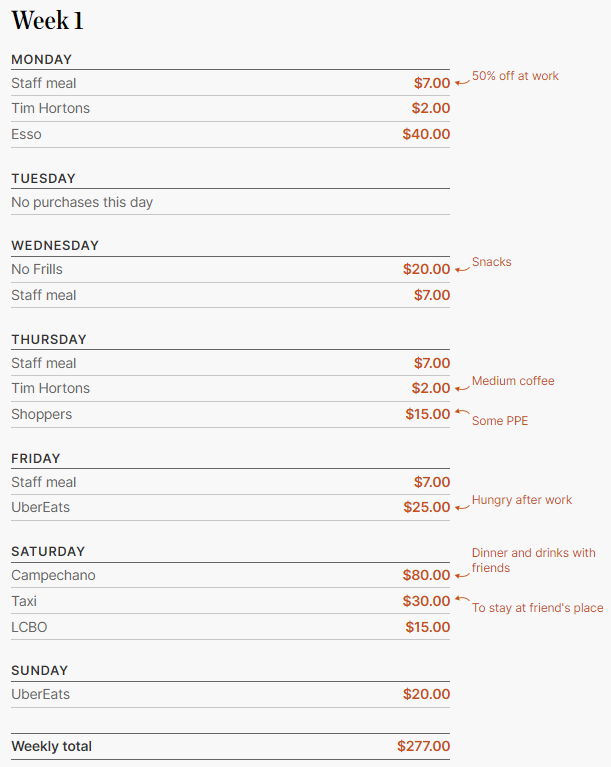Select the MONDAY day header
The height and width of the screenshot is (767, 611).
42,59
